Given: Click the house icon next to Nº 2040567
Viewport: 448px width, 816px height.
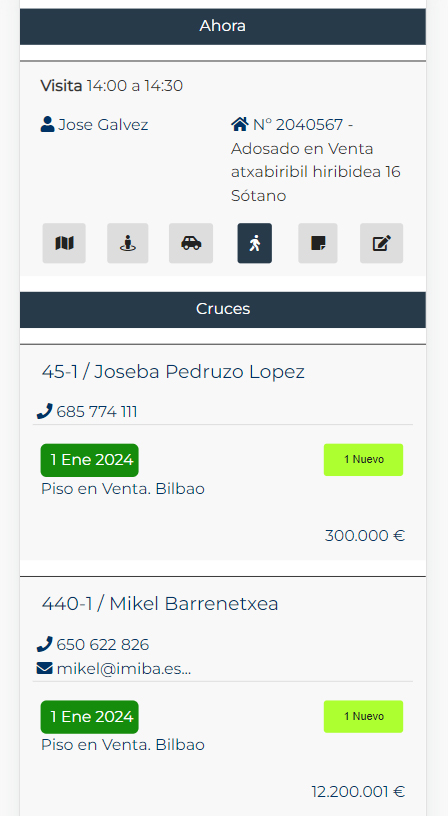Looking at the screenshot, I should pos(239,124).
